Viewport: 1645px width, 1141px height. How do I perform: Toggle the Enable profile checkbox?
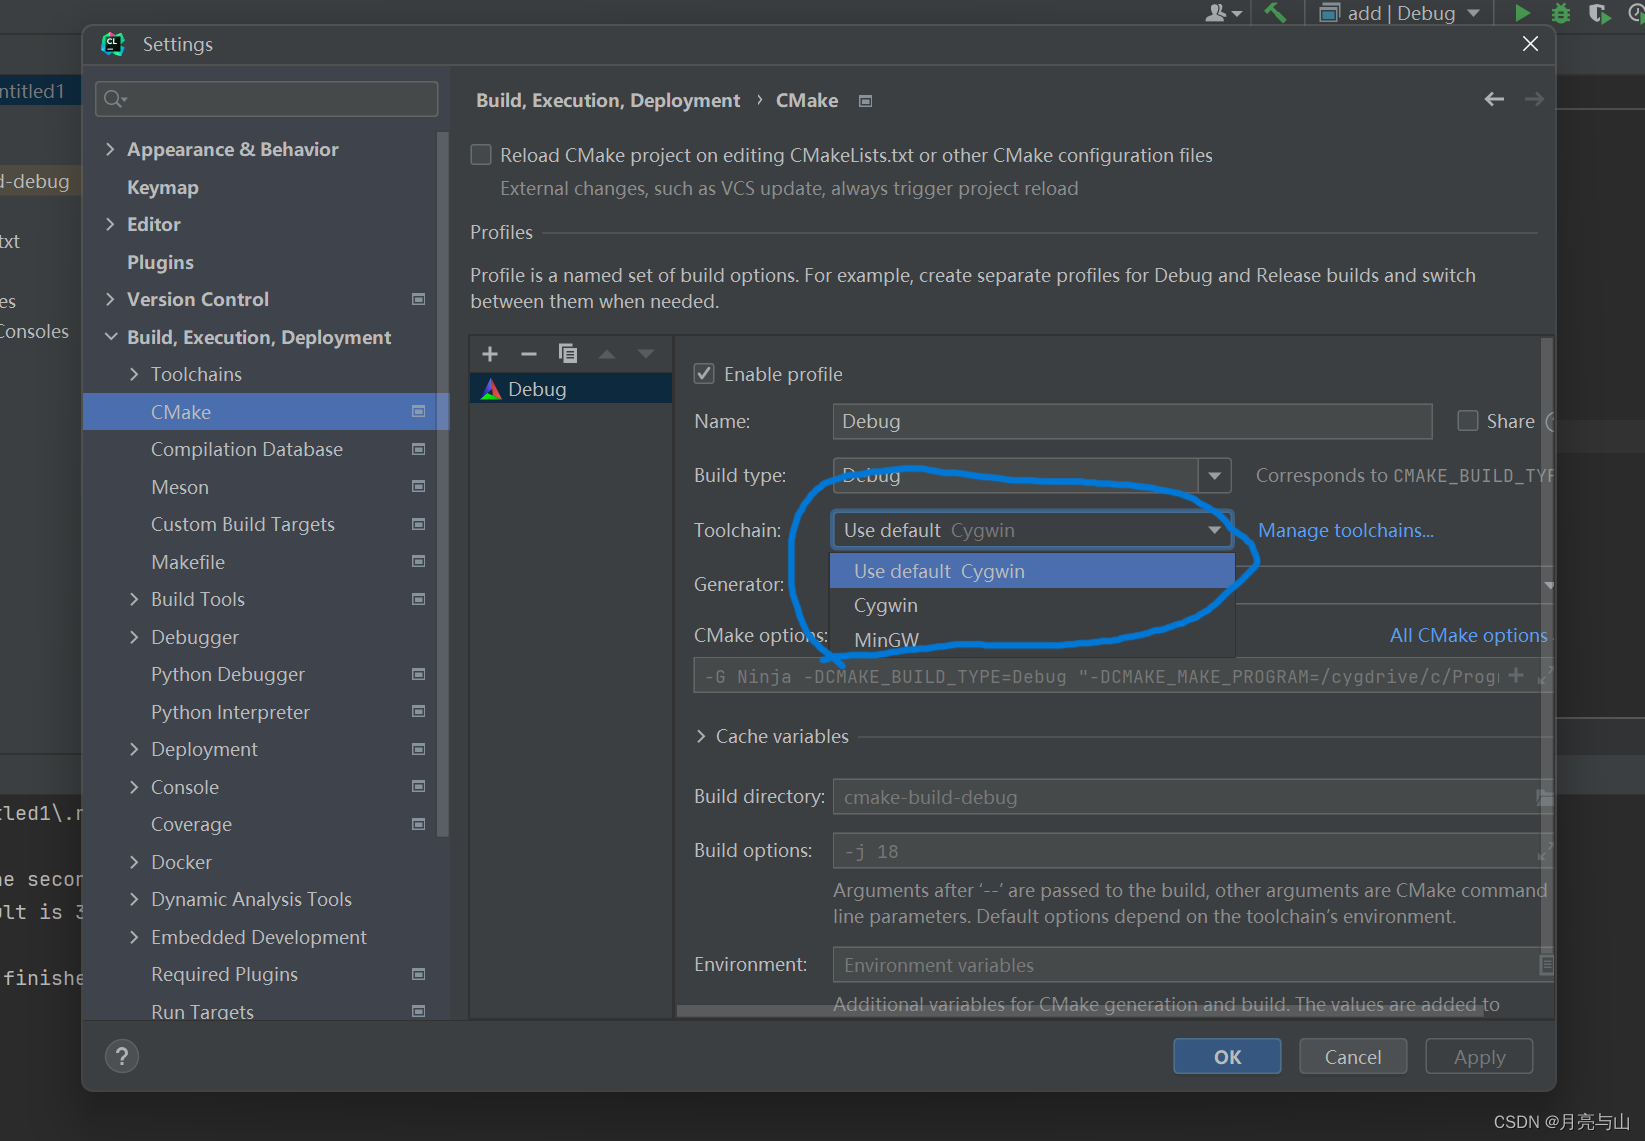pyautogui.click(x=704, y=374)
